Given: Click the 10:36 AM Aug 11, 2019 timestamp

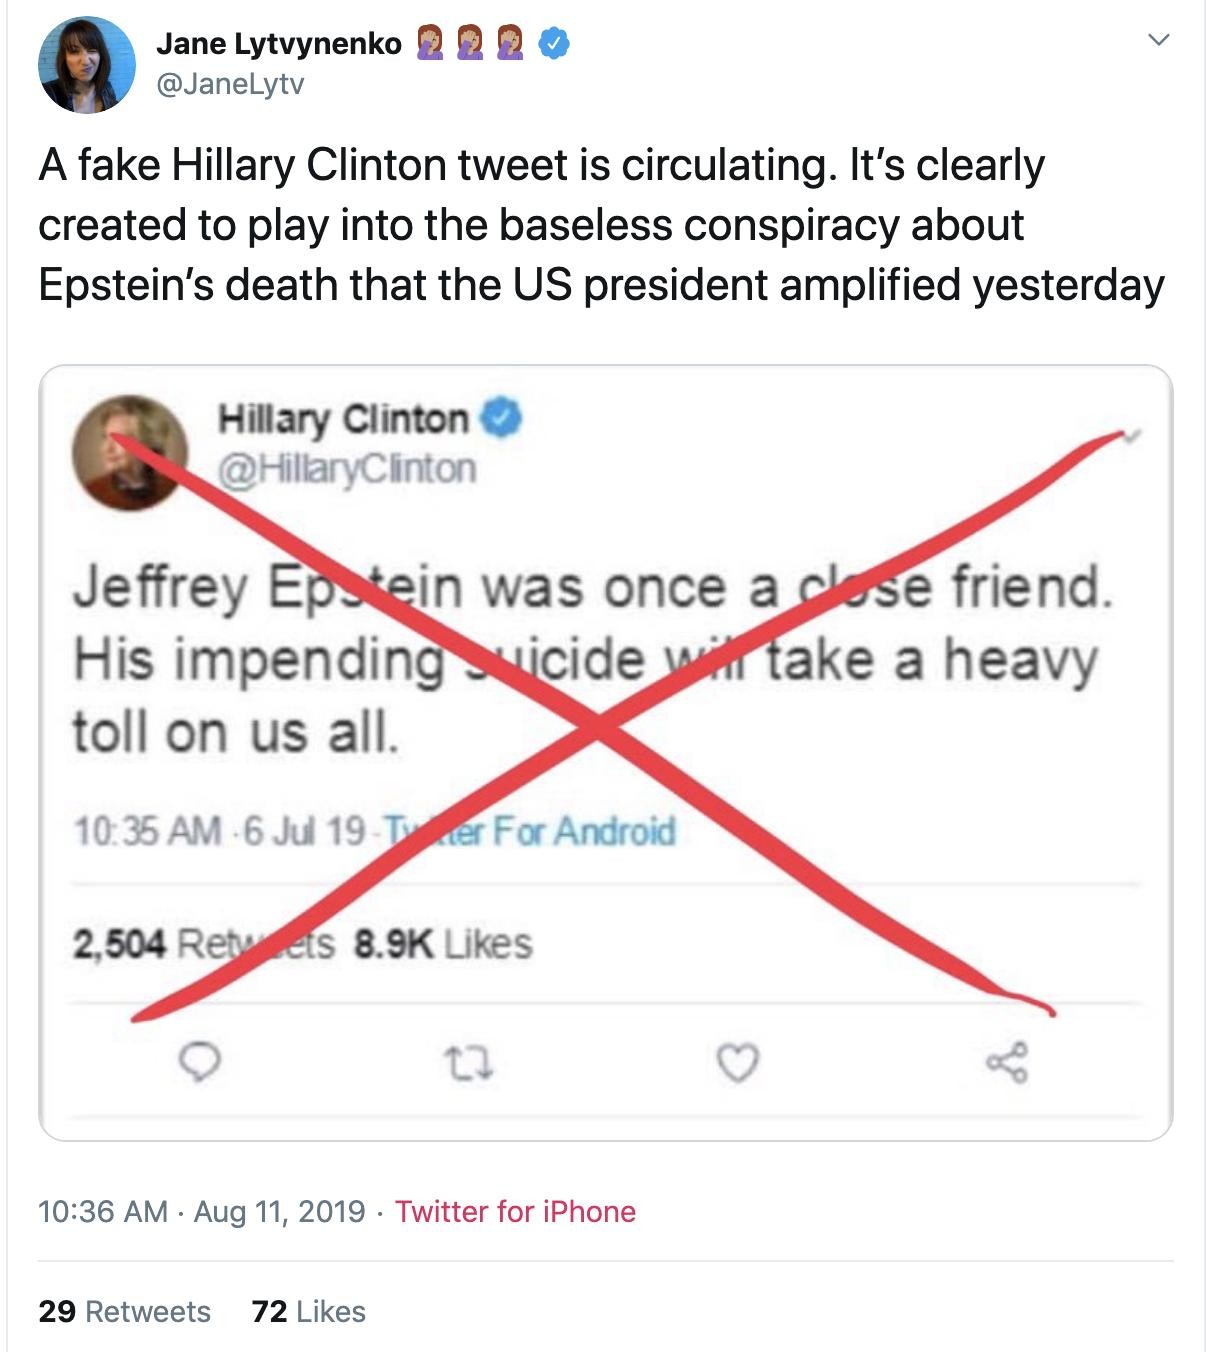Looking at the screenshot, I should point(201,1211).
